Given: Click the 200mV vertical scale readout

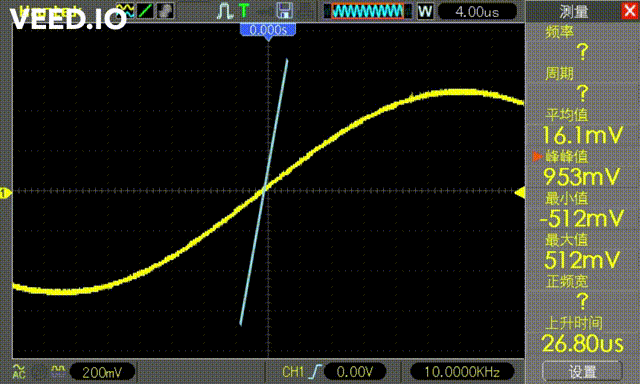Looking at the screenshot, I should coord(102,372).
